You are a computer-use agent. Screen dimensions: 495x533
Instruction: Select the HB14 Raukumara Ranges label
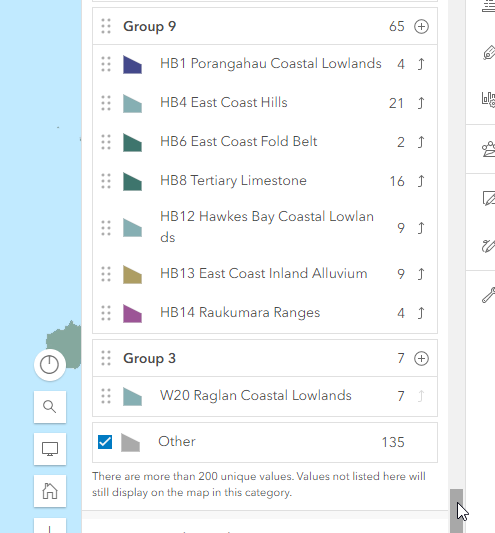pos(240,313)
